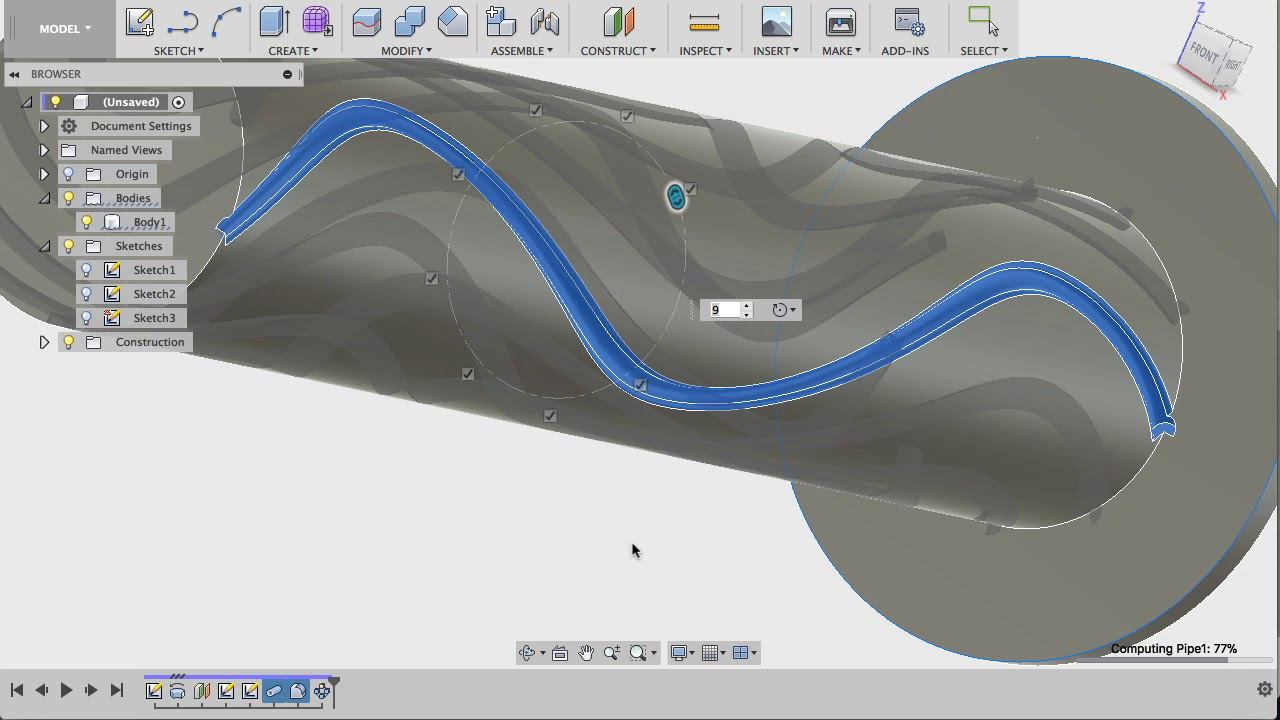Viewport: 1280px width, 720px height.
Task: Click the Grid and Snaps icon
Action: (710, 653)
